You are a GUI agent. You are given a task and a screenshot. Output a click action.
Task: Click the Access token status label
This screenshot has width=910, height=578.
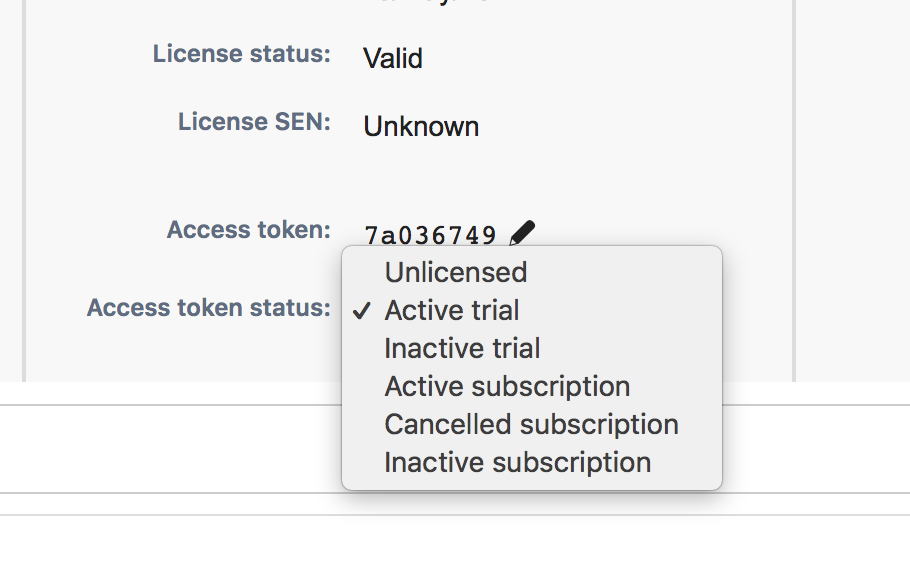(208, 307)
